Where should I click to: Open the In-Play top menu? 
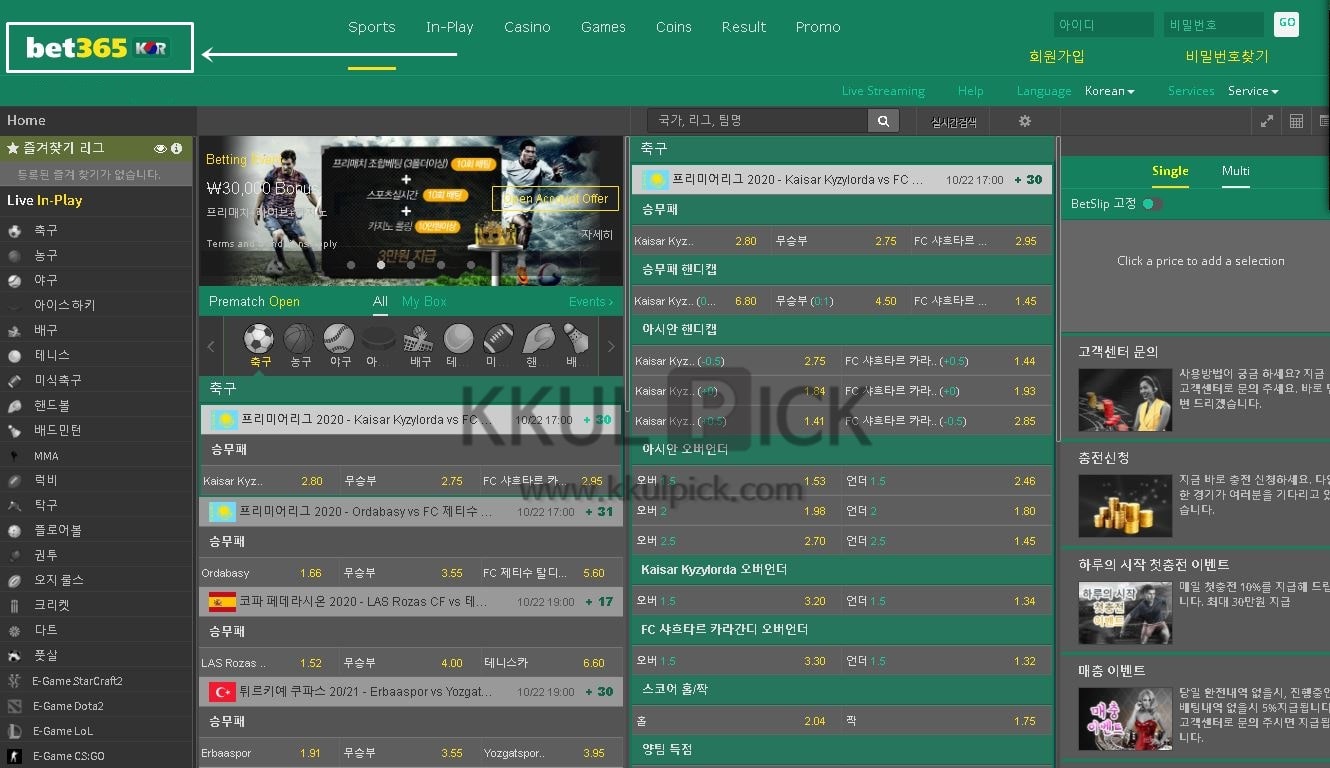coord(450,27)
